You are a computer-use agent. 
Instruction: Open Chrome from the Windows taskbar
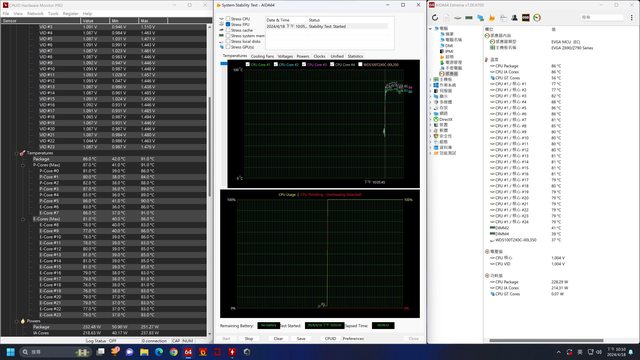coord(173,352)
